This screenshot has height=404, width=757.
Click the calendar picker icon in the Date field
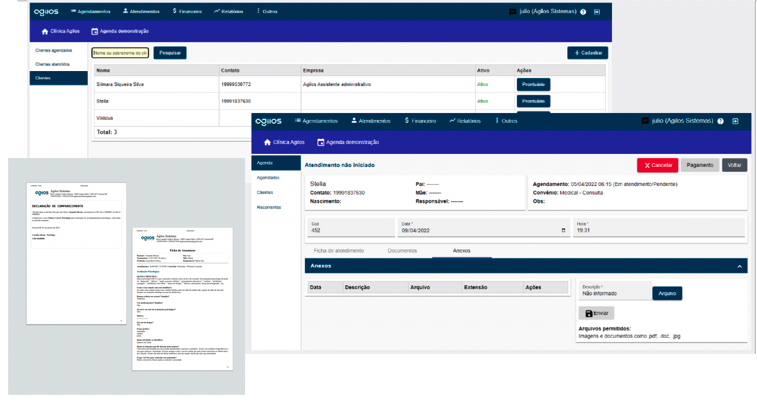(x=563, y=230)
